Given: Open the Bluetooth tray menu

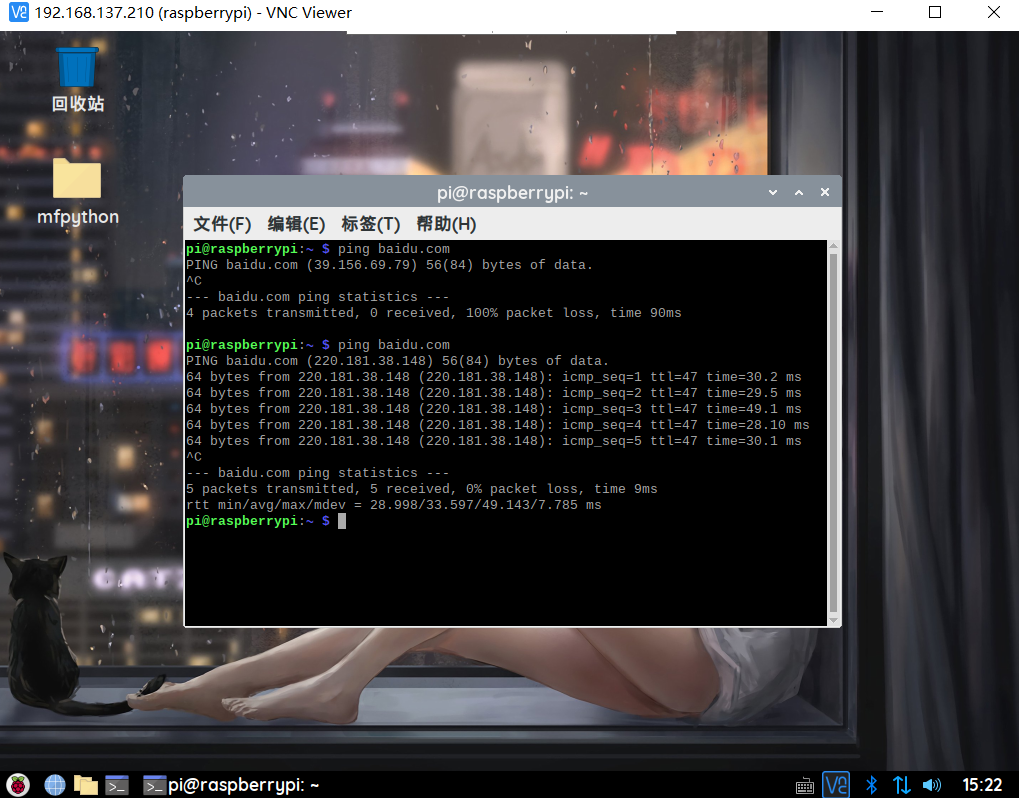Looking at the screenshot, I should 871,785.
